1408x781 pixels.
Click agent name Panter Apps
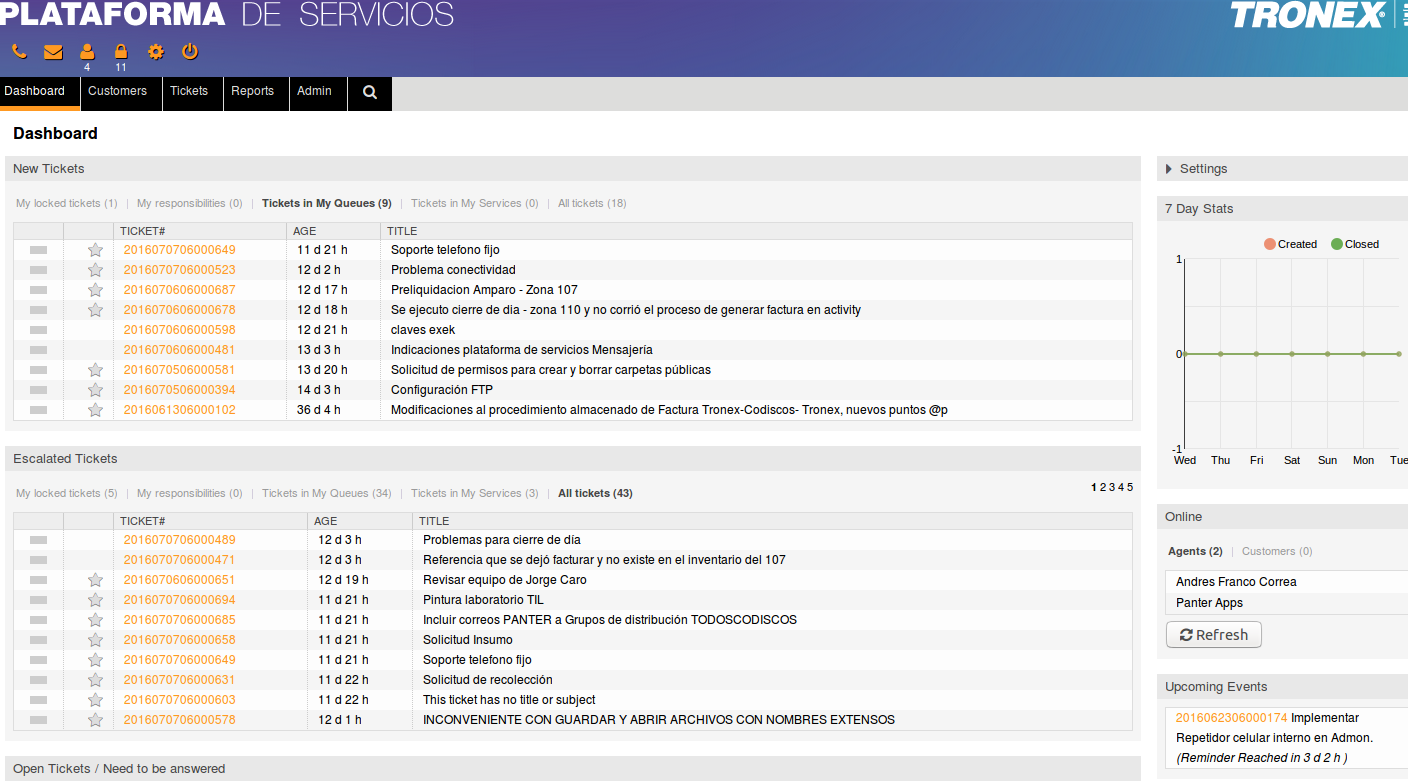pyautogui.click(x=1209, y=603)
